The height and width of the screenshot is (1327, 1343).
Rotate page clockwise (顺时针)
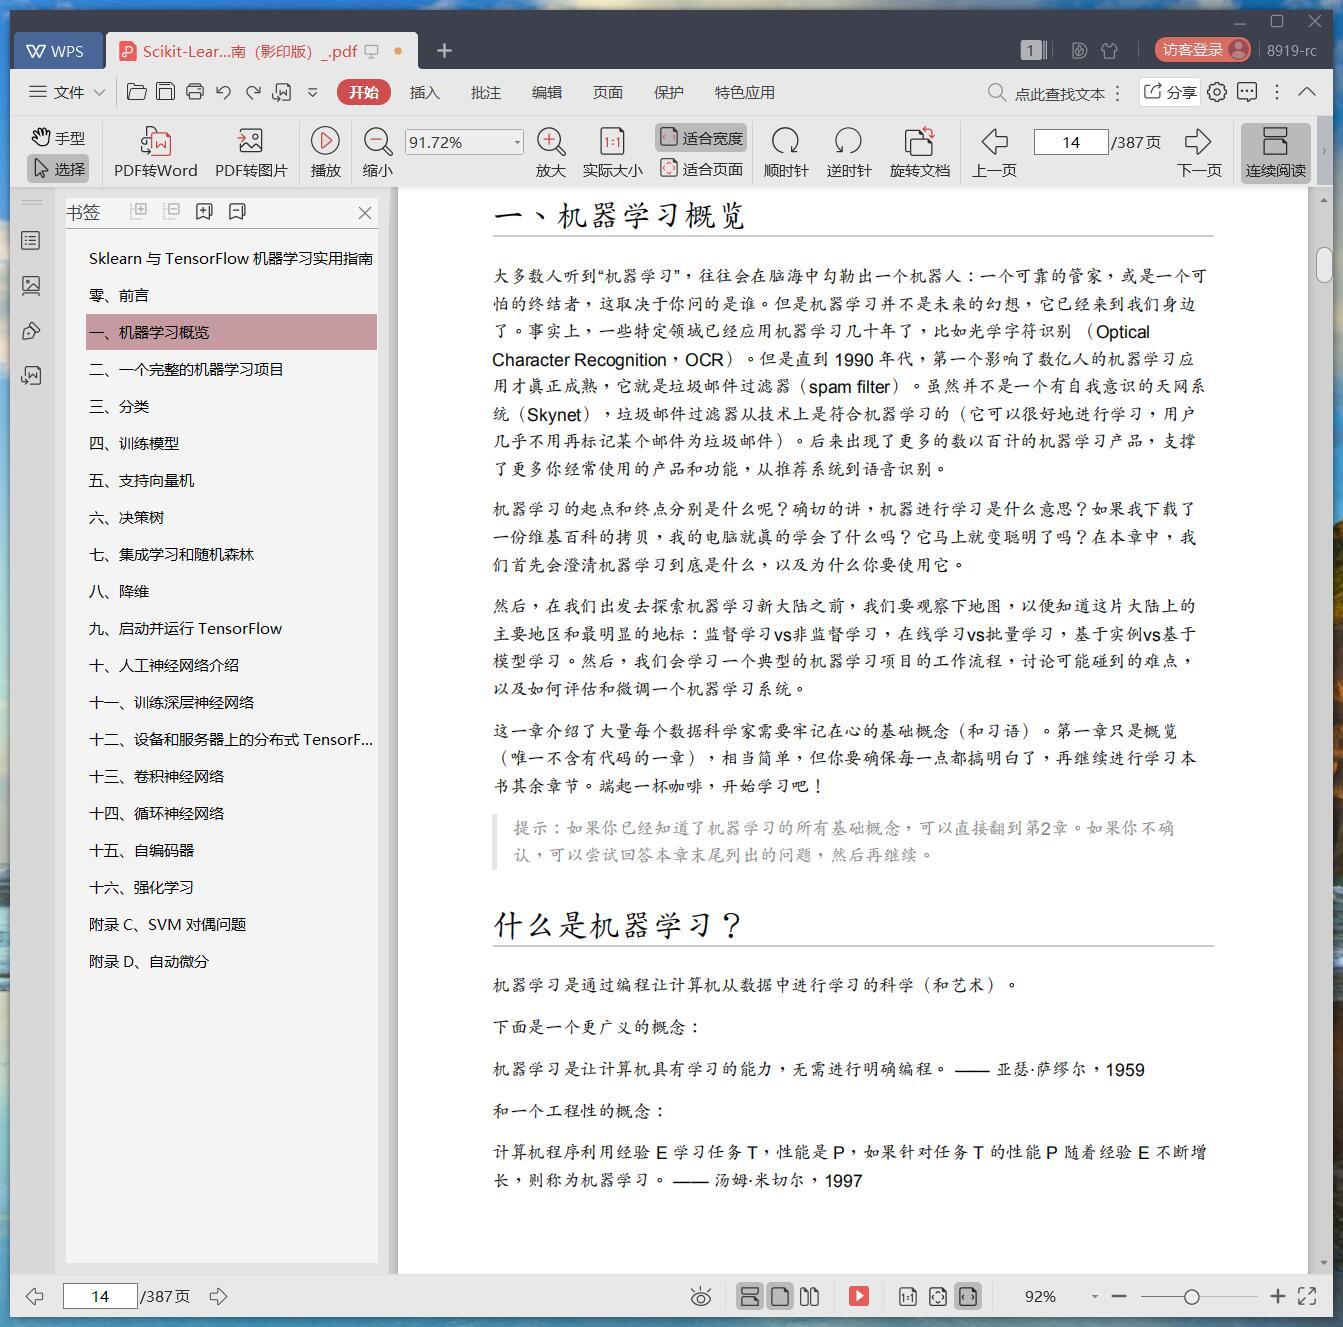pyautogui.click(x=786, y=153)
